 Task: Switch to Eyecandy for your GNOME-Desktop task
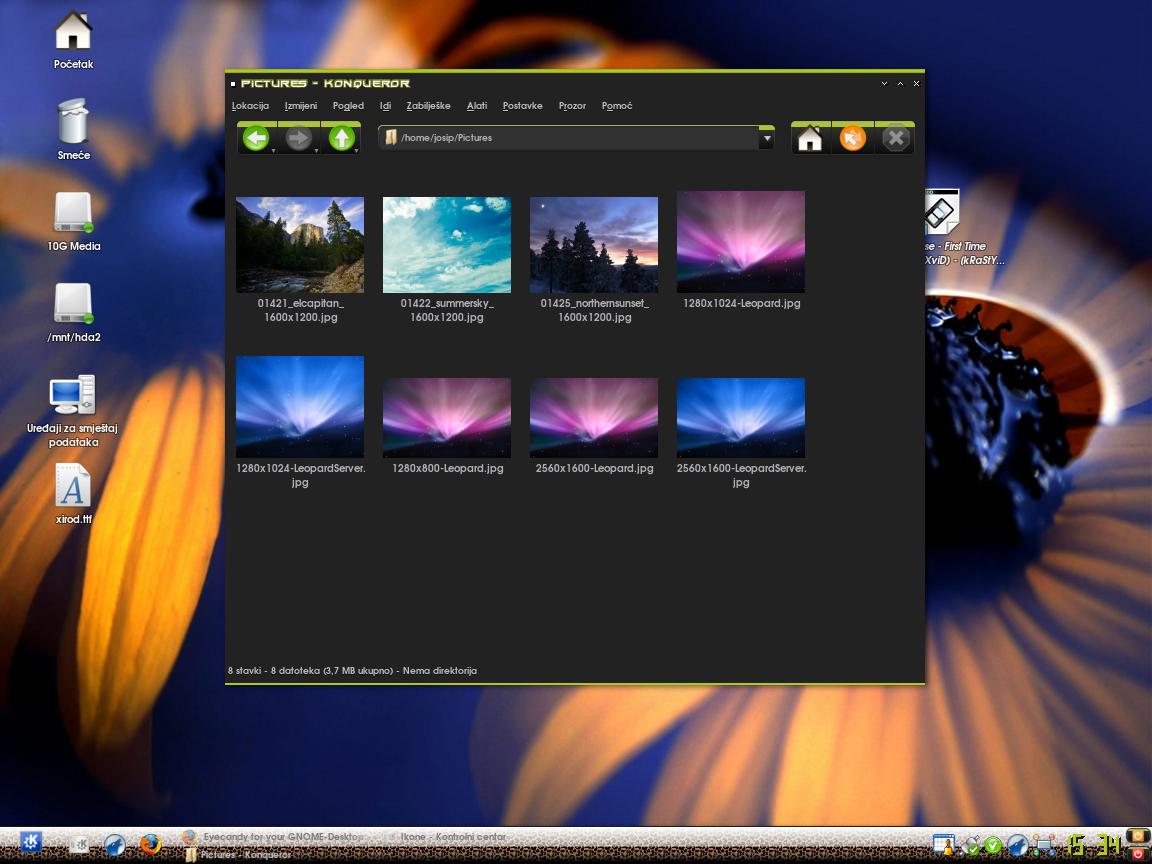click(x=274, y=837)
